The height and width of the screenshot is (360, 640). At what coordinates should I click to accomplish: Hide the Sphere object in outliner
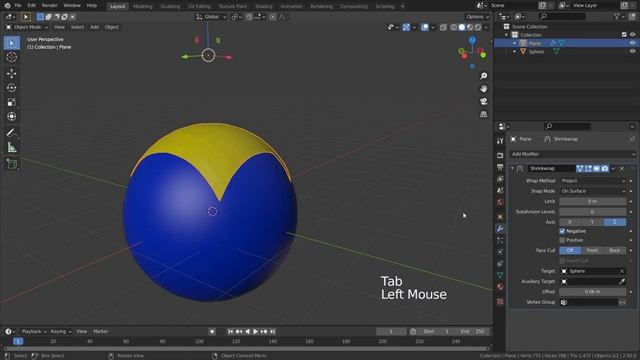pyautogui.click(x=632, y=52)
